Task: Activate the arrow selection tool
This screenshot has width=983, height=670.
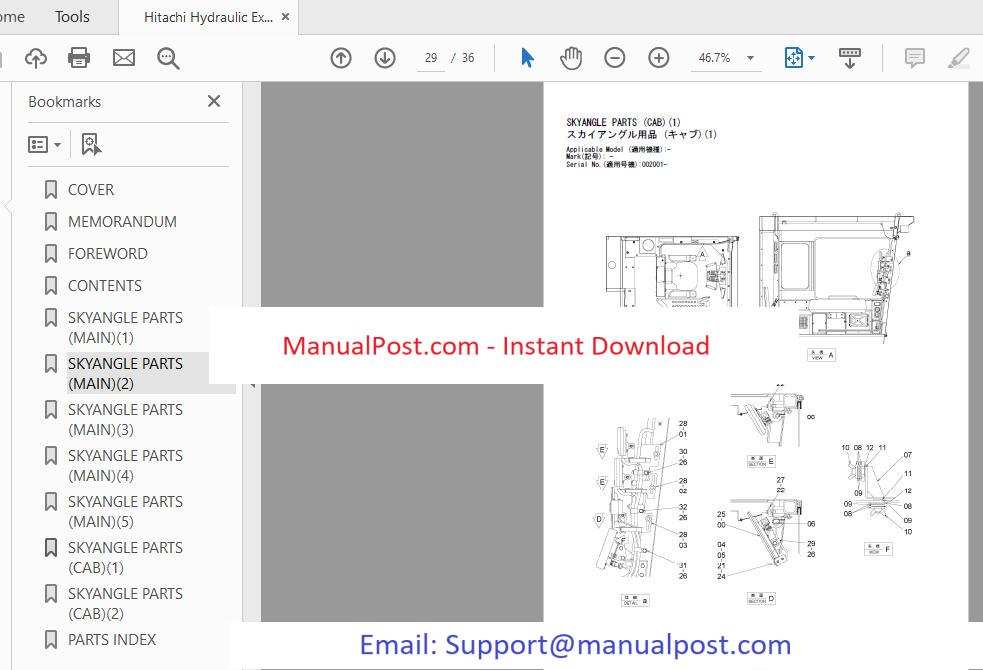Action: pos(527,58)
